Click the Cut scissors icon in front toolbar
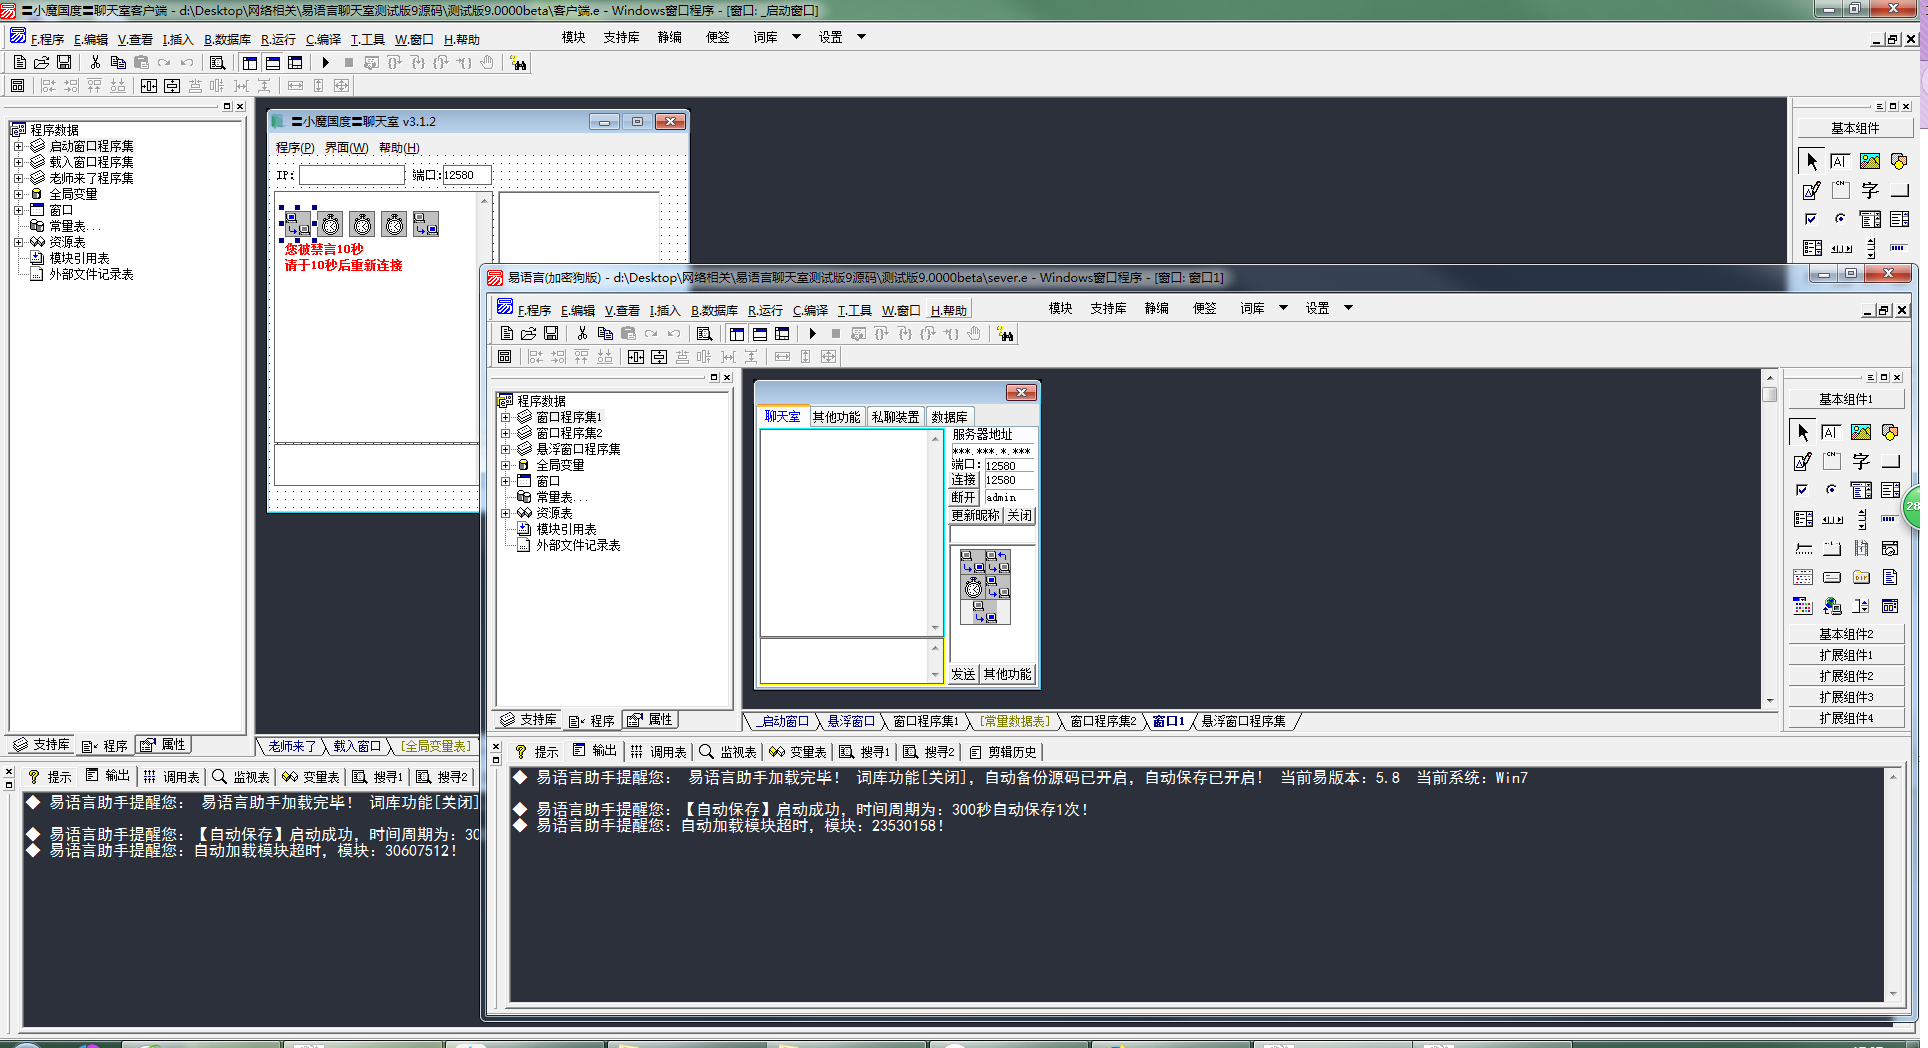Image resolution: width=1928 pixels, height=1048 pixels. 582,334
